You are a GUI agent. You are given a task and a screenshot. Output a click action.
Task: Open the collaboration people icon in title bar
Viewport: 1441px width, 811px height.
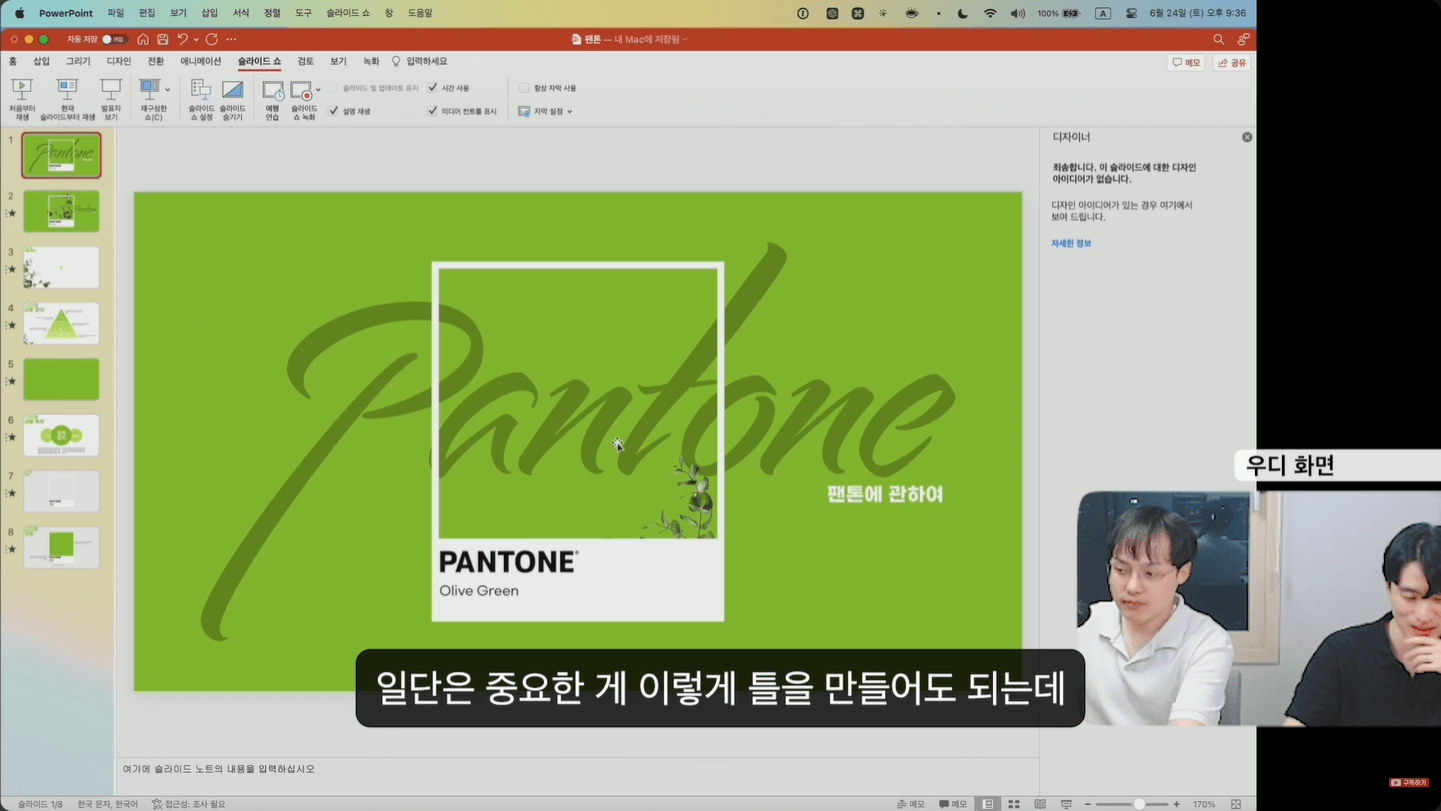coord(1243,39)
